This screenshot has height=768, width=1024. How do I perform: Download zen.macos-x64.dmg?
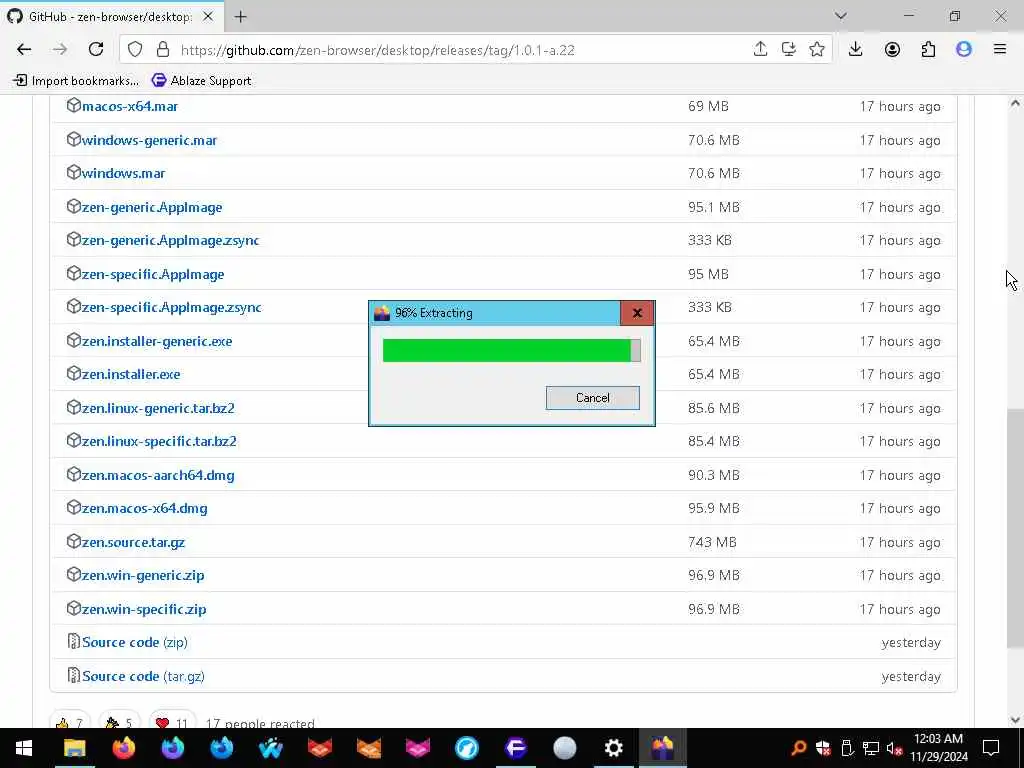(145, 509)
